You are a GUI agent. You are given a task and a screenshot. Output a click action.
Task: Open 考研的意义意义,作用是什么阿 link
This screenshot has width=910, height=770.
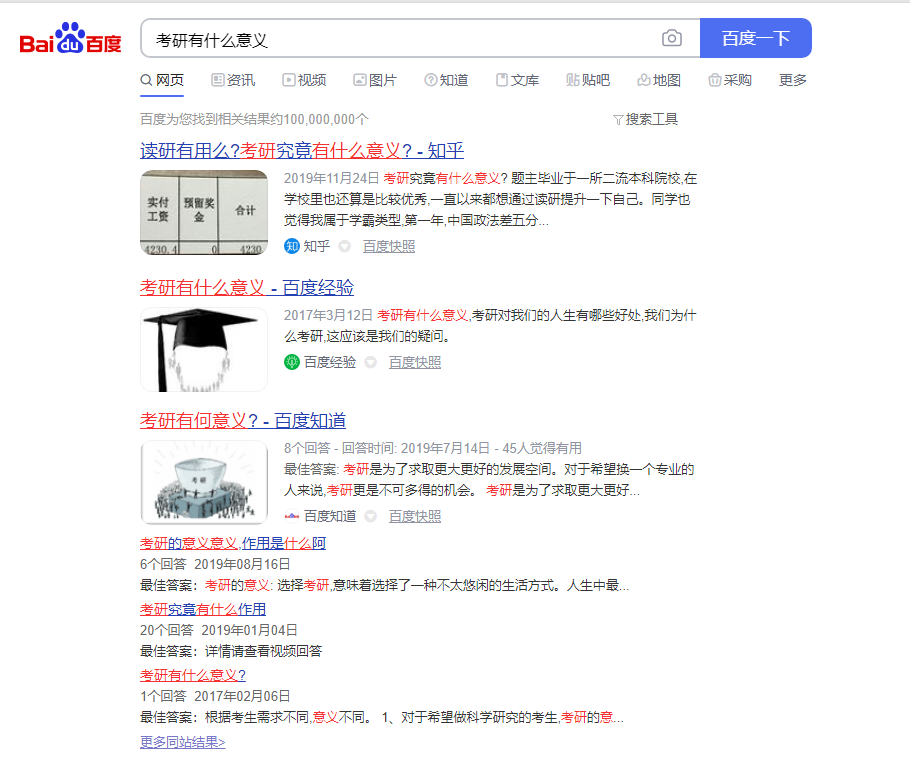[233, 544]
